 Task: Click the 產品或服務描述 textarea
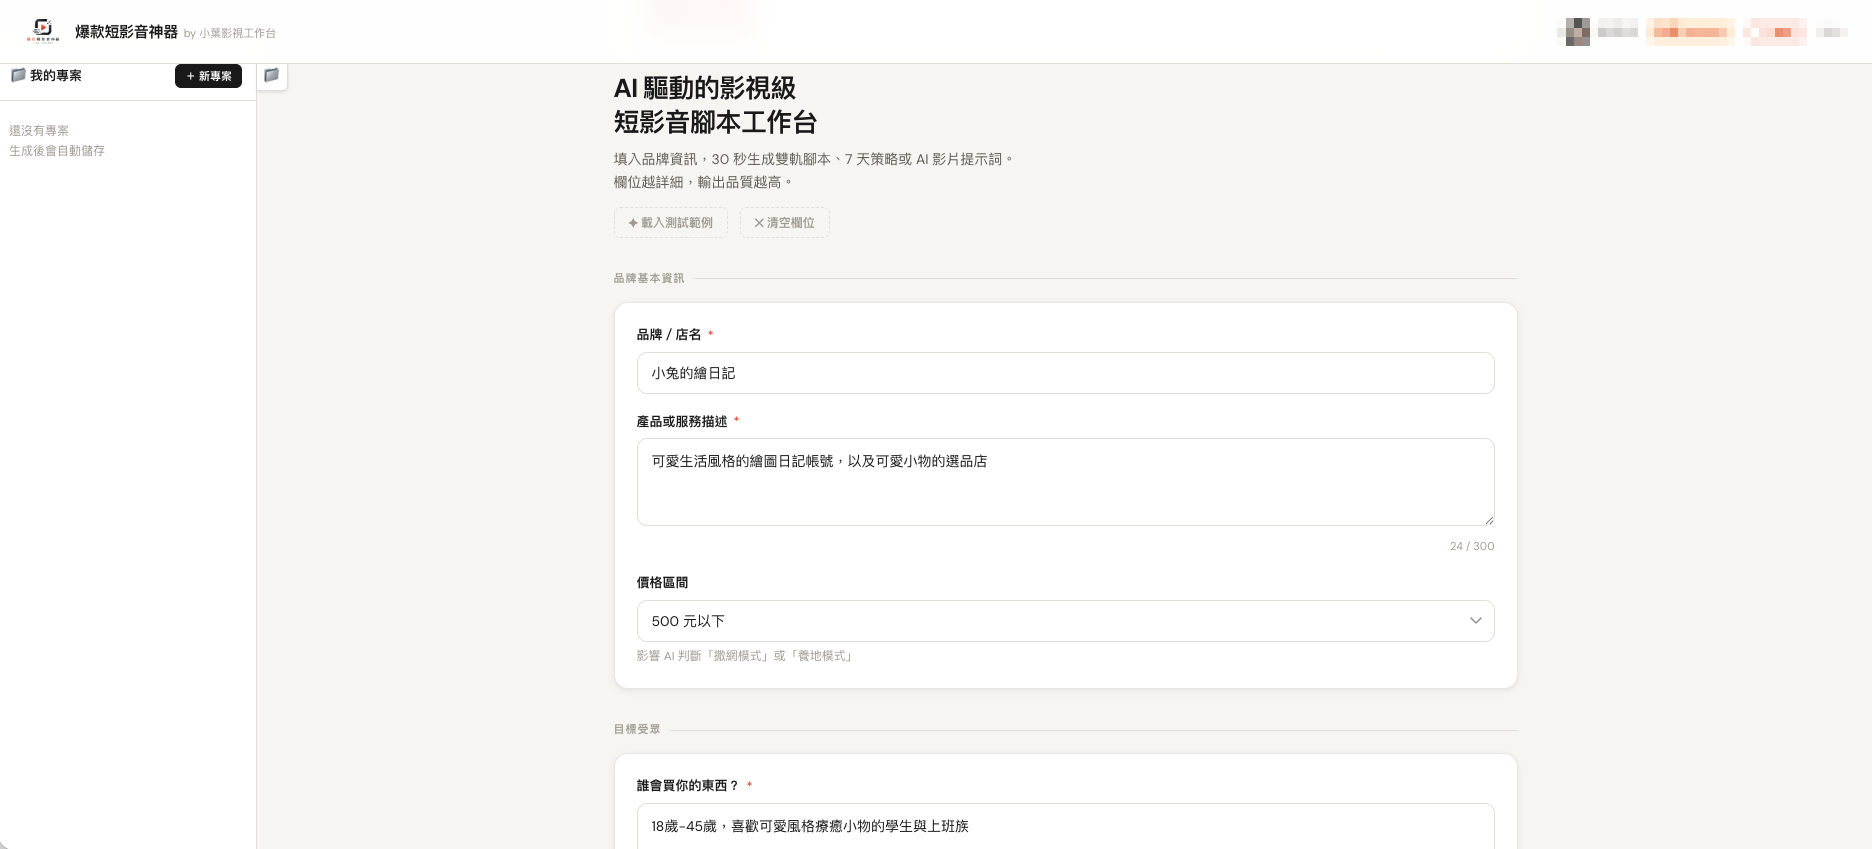pyautogui.click(x=1065, y=482)
